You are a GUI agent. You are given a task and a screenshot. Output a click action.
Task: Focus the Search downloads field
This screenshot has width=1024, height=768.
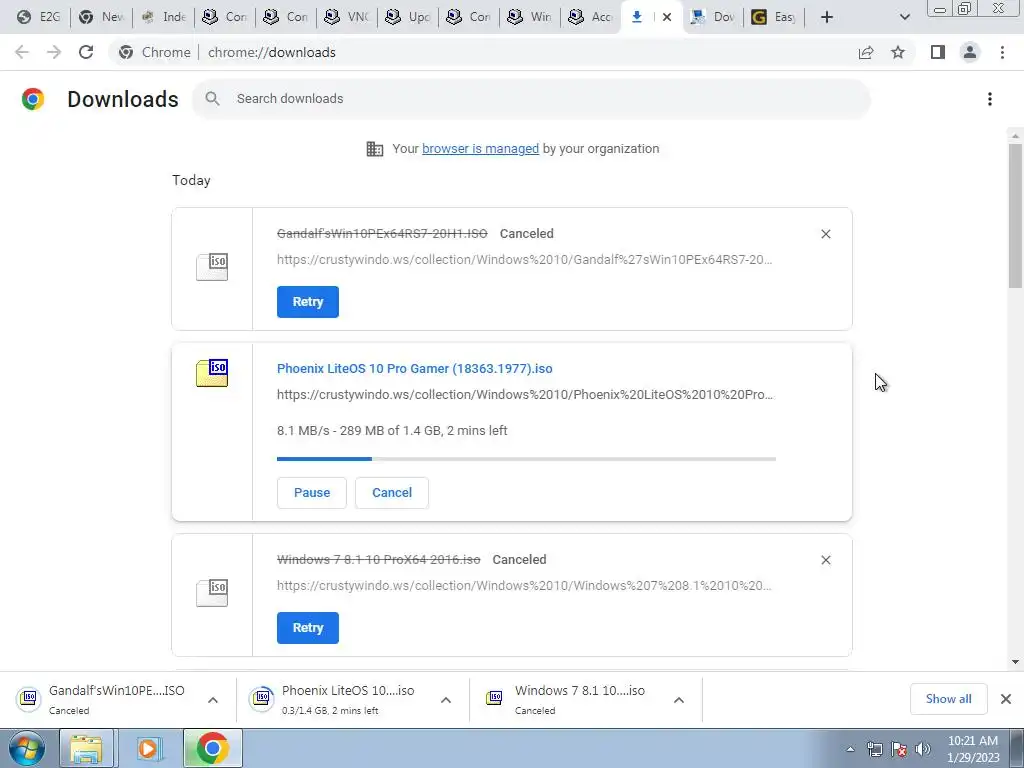coord(530,99)
